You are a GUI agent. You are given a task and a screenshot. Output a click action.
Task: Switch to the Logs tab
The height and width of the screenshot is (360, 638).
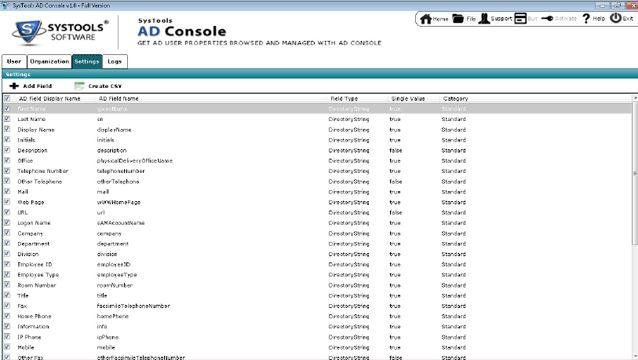tap(115, 61)
